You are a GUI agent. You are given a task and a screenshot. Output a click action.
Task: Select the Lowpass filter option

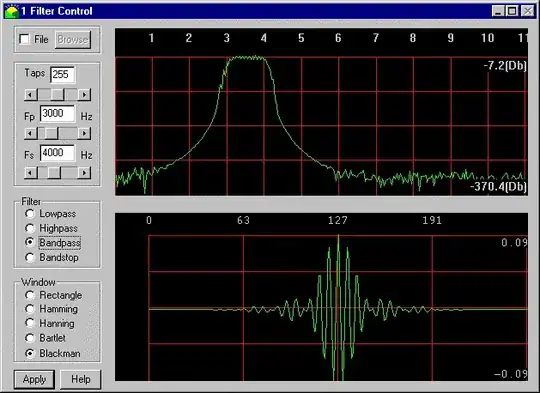coord(30,214)
